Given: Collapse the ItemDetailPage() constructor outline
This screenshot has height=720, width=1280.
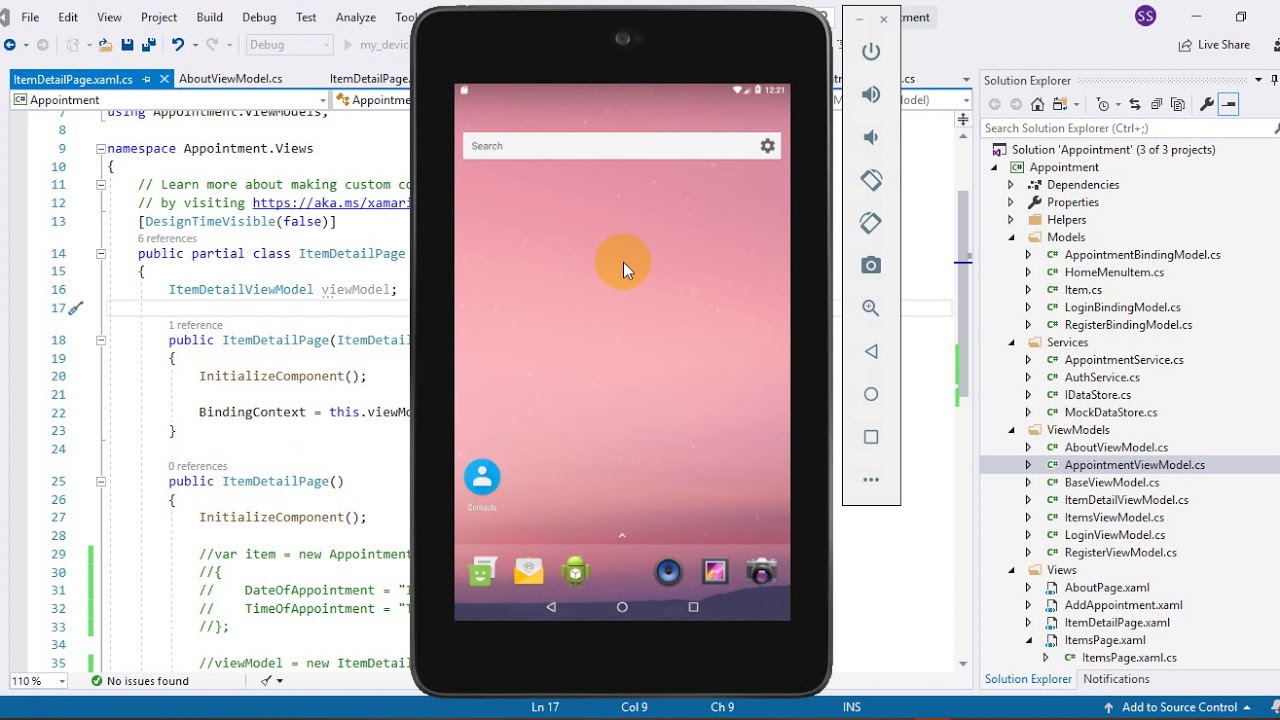Looking at the screenshot, I should tap(101, 482).
